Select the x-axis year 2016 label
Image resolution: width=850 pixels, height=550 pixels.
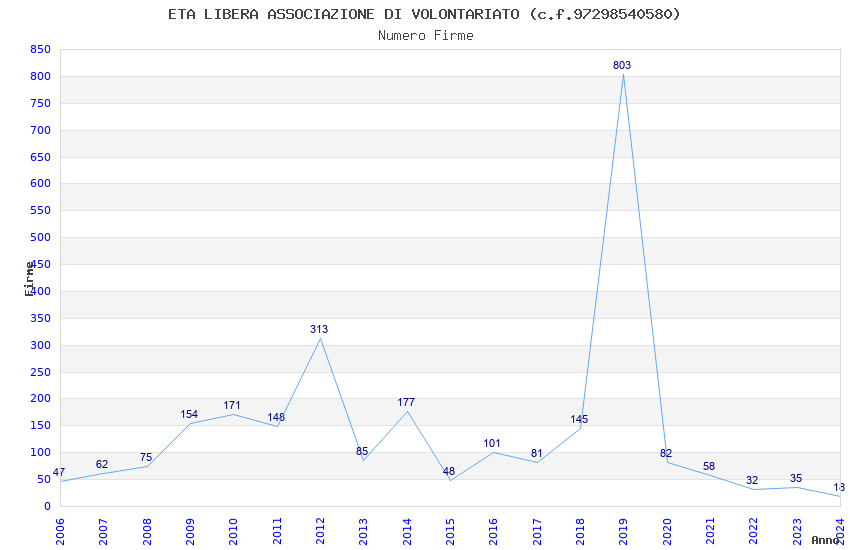point(493,532)
